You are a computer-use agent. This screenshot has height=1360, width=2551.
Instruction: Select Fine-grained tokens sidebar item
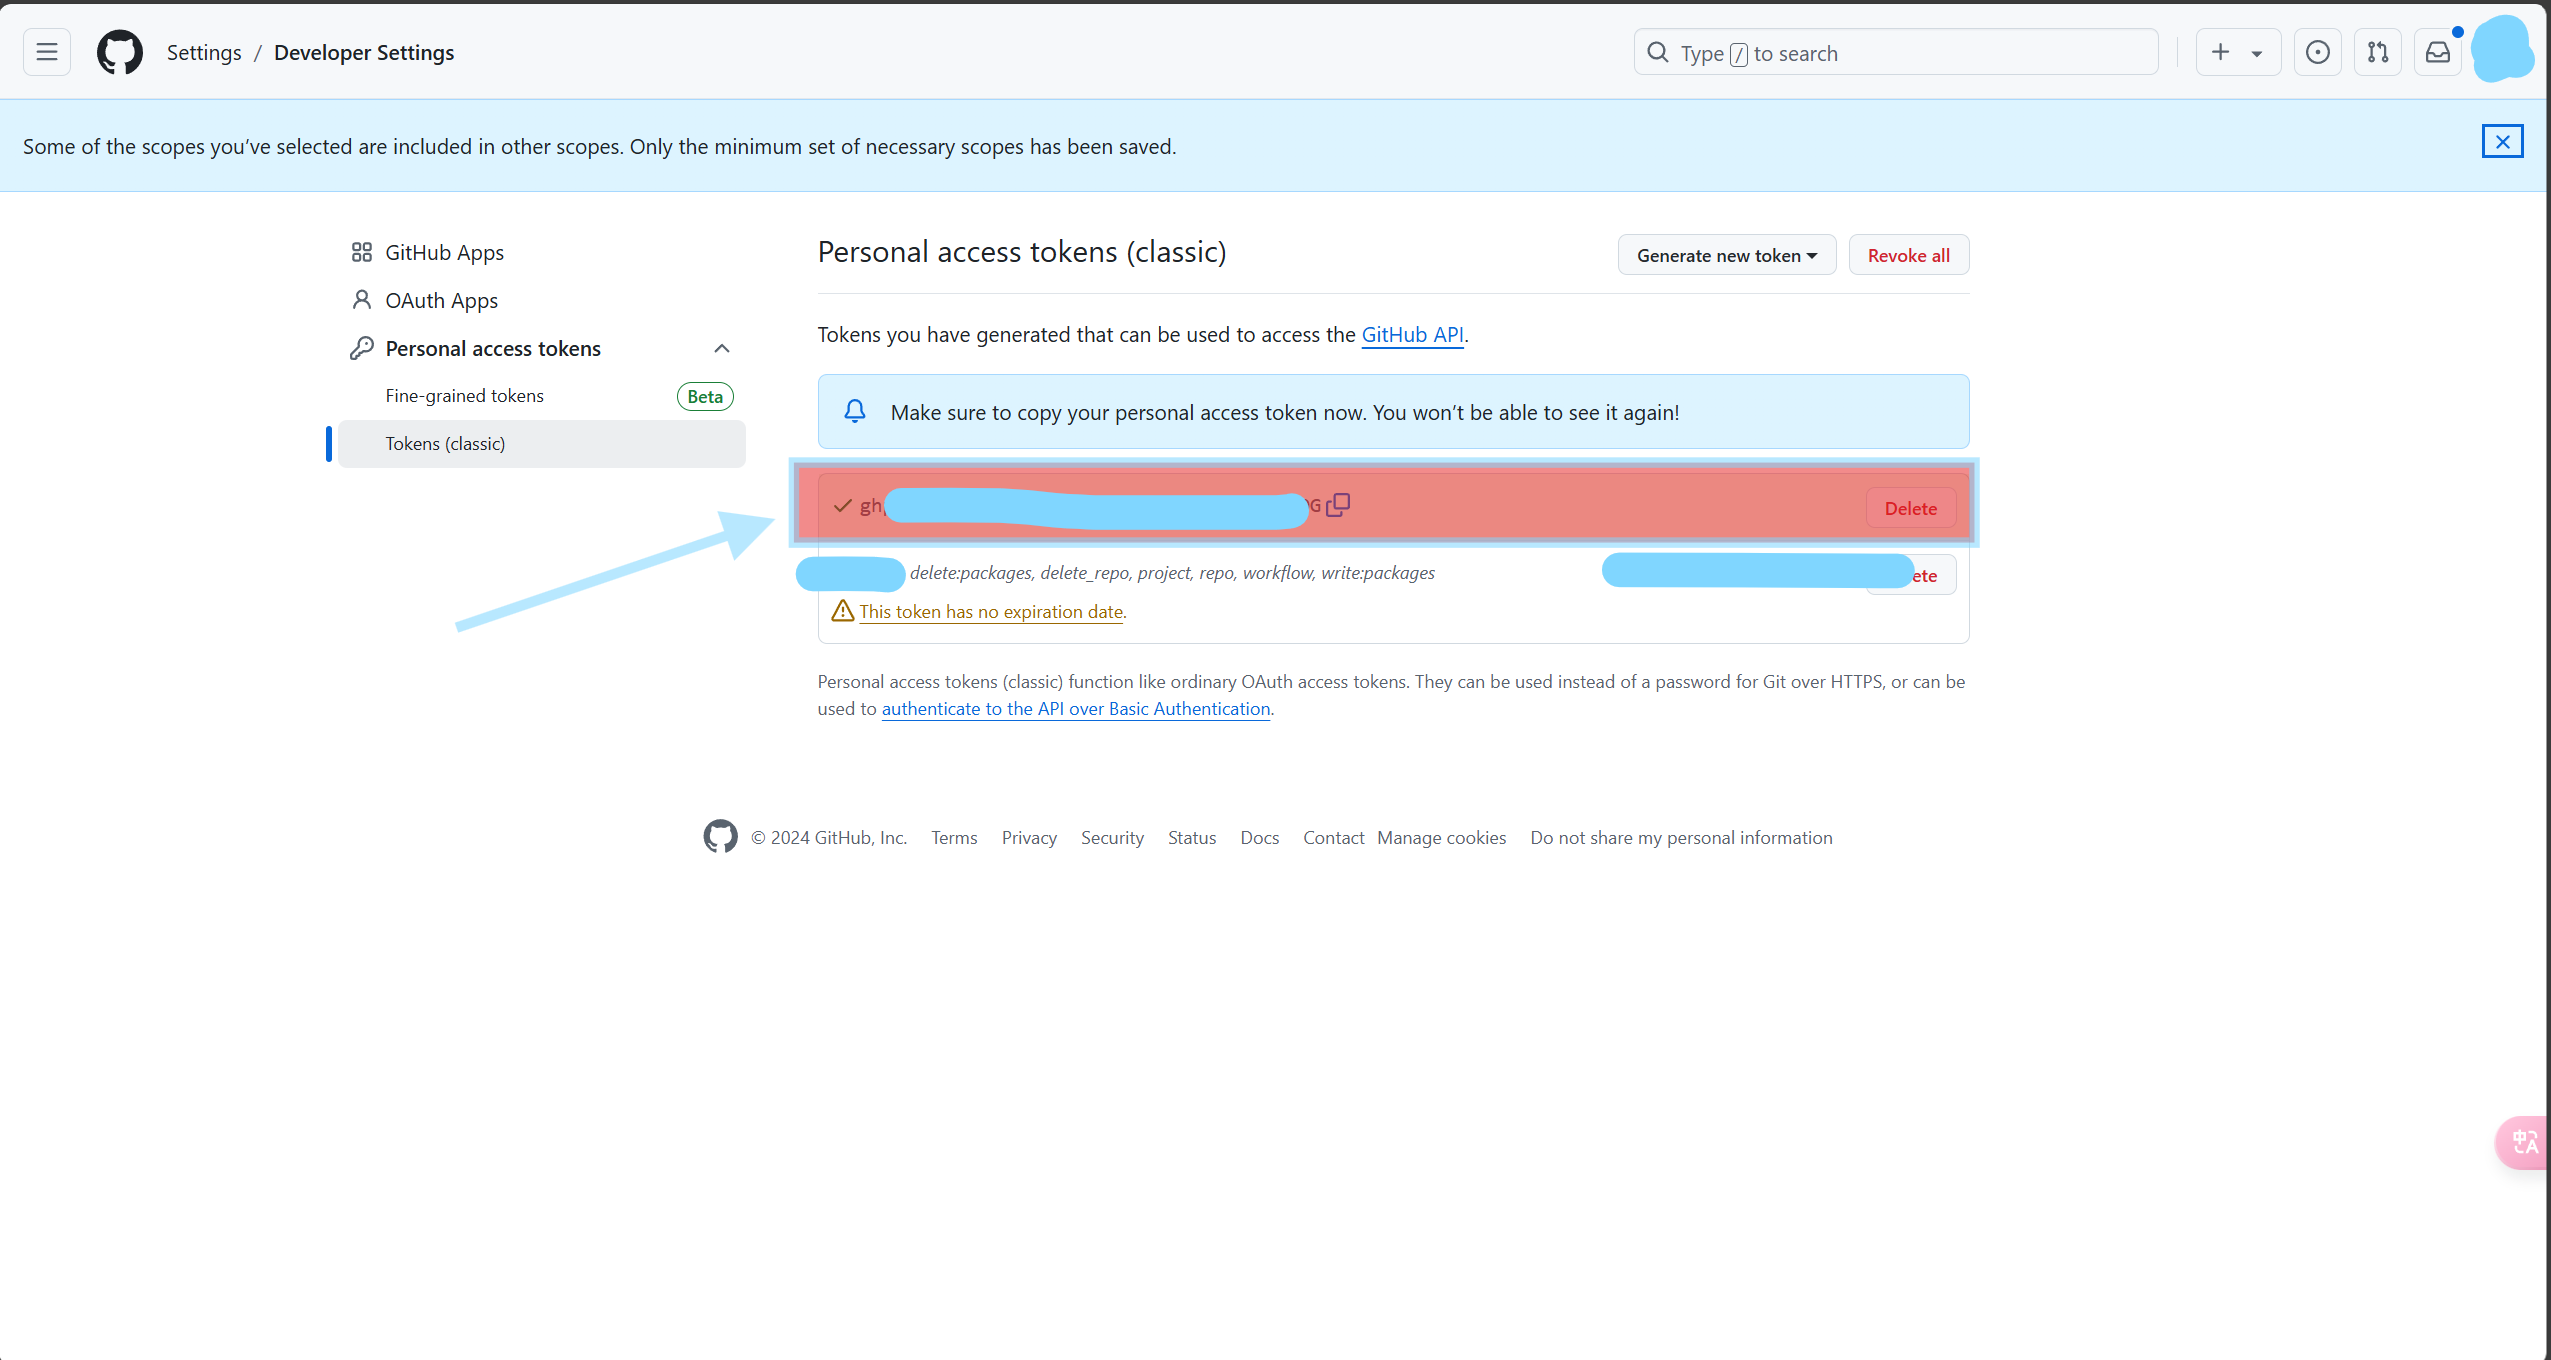(464, 396)
